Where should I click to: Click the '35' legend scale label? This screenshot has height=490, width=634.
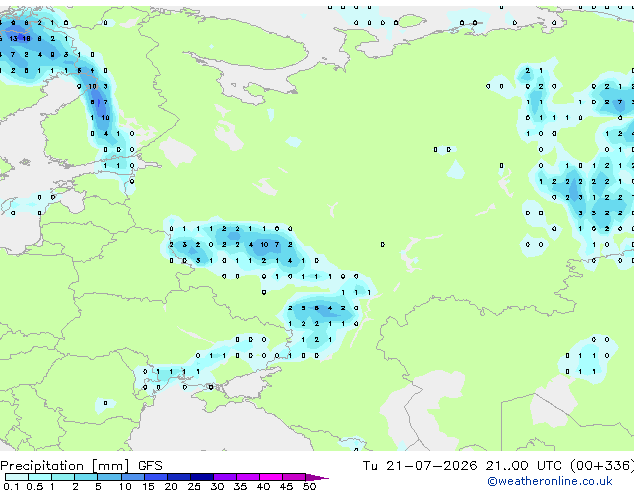click(x=240, y=486)
